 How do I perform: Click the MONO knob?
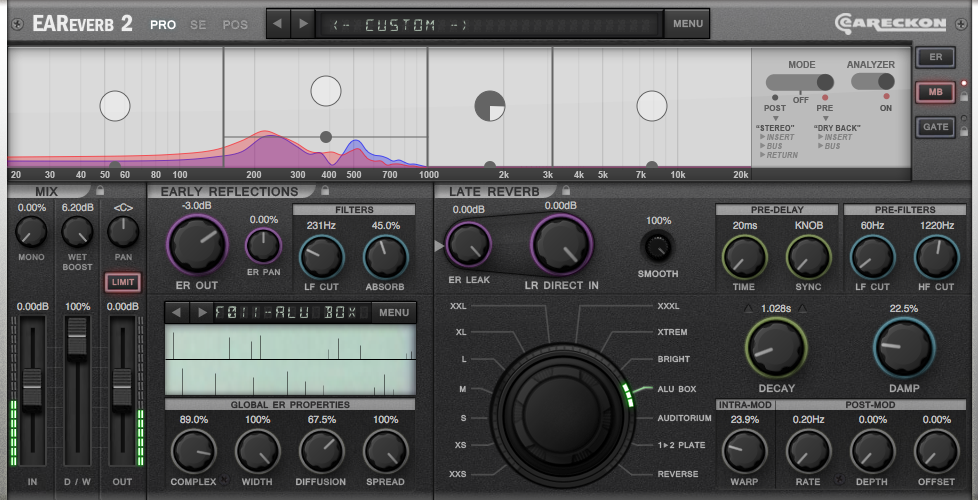click(x=31, y=232)
